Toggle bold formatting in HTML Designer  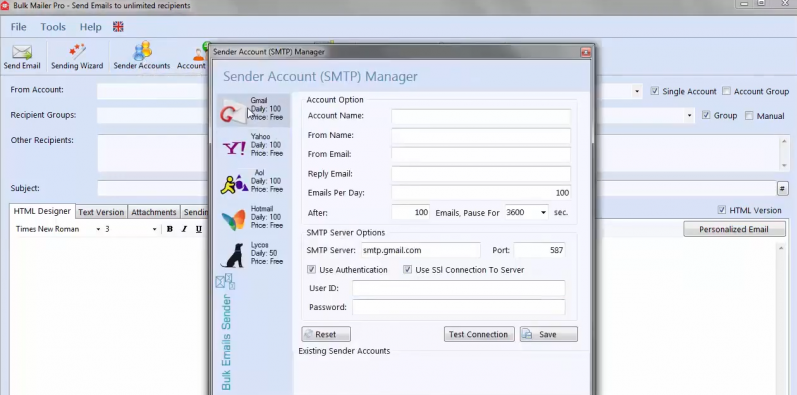coord(170,229)
